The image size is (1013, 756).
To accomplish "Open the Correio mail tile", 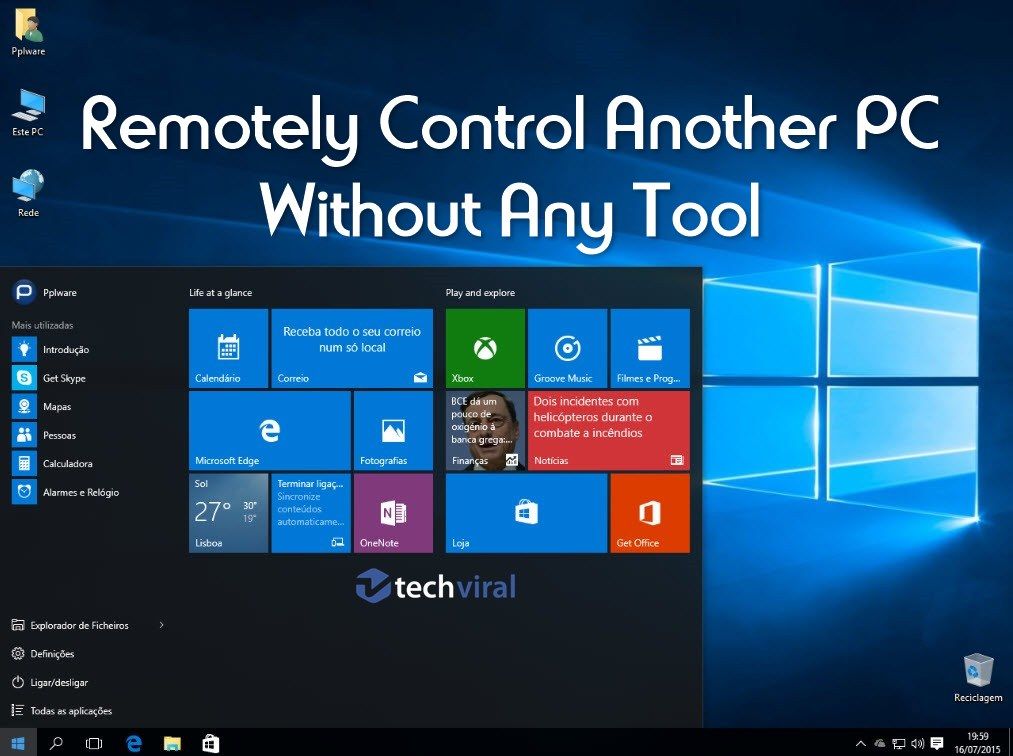I will tap(352, 348).
